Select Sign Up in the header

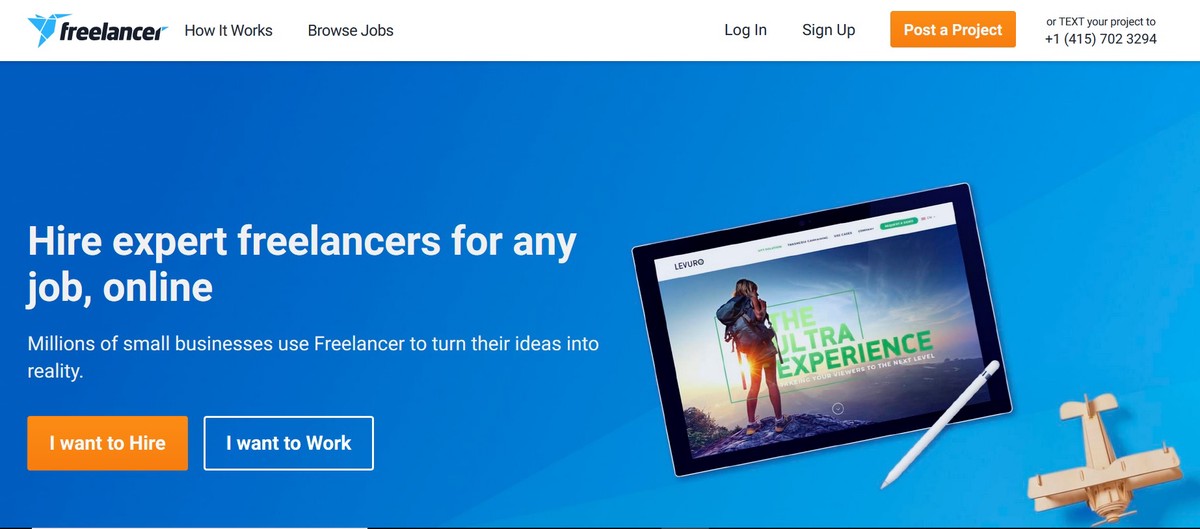828,30
